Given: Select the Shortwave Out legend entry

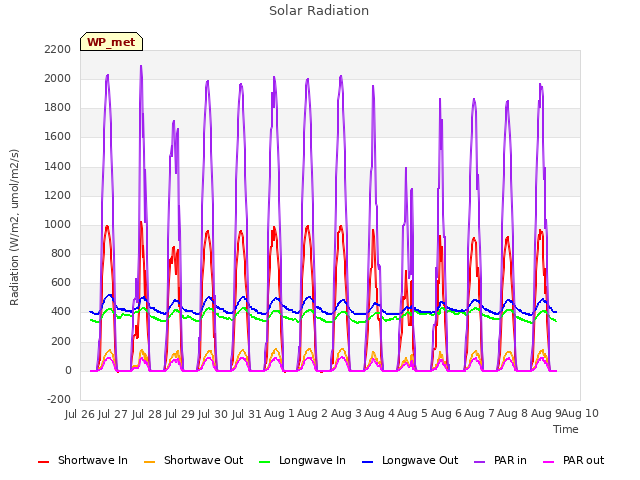Looking at the screenshot, I should (x=193, y=460).
